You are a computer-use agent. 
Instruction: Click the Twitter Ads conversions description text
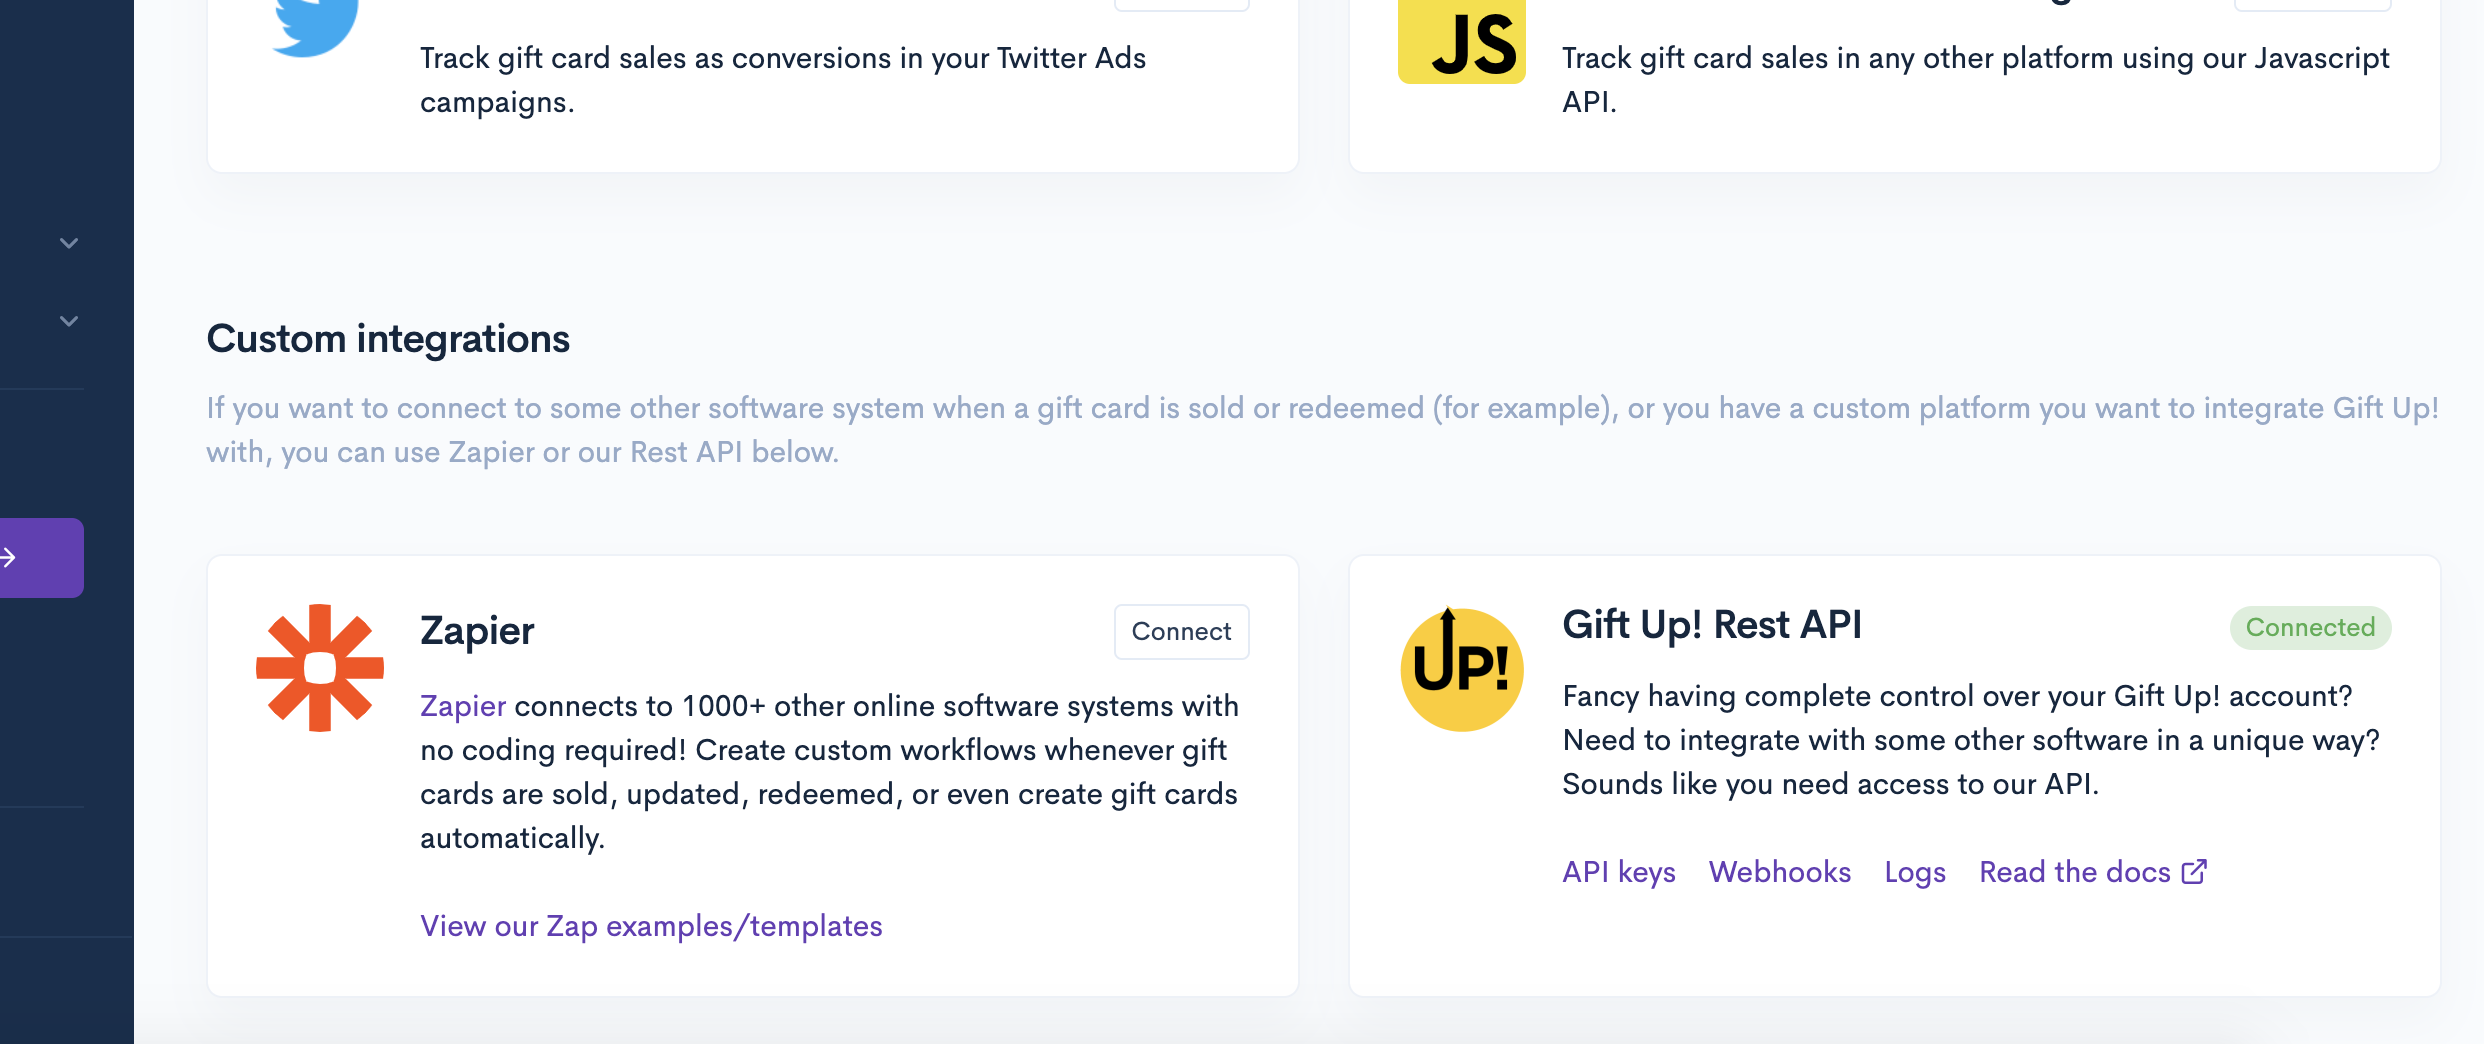(782, 80)
